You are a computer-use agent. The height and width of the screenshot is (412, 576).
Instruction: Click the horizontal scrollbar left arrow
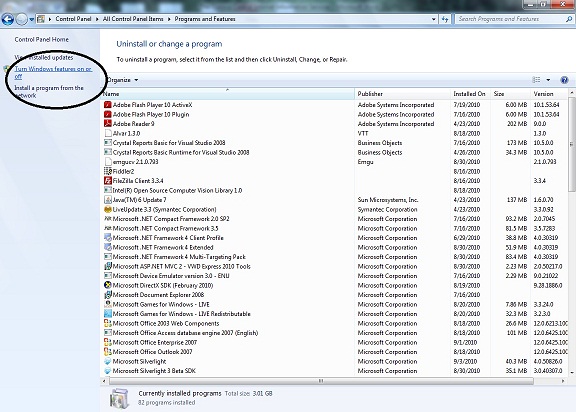(x=104, y=381)
